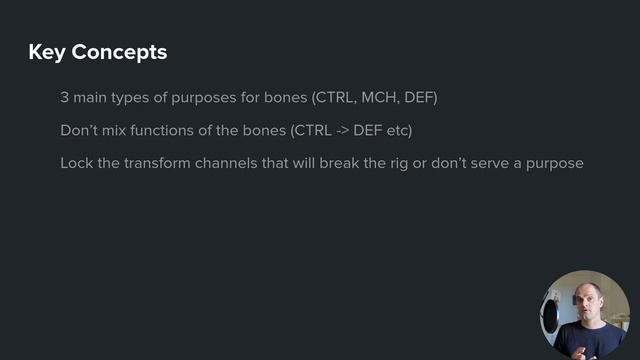Click the word rig in the third bullet

[399, 164]
